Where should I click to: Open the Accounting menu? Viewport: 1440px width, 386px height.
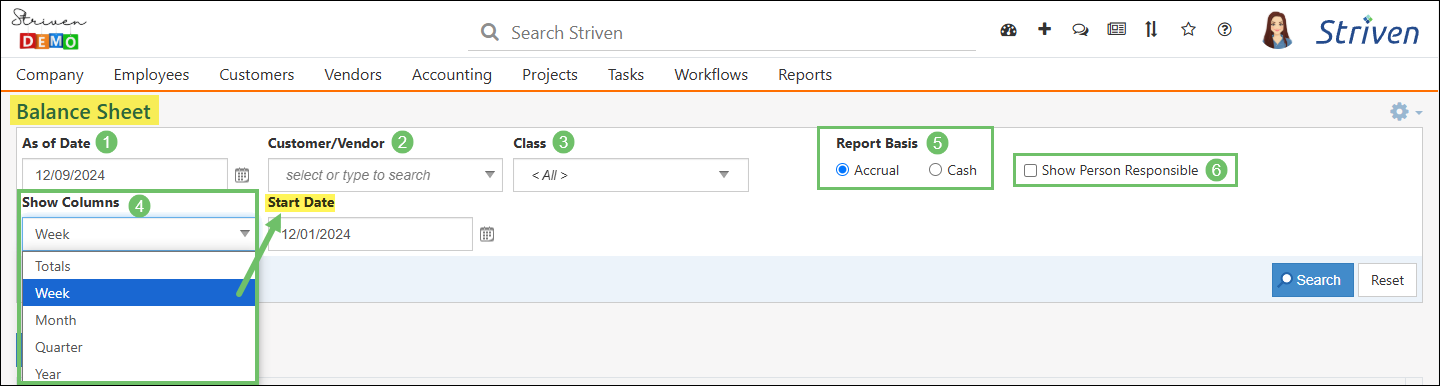[452, 74]
